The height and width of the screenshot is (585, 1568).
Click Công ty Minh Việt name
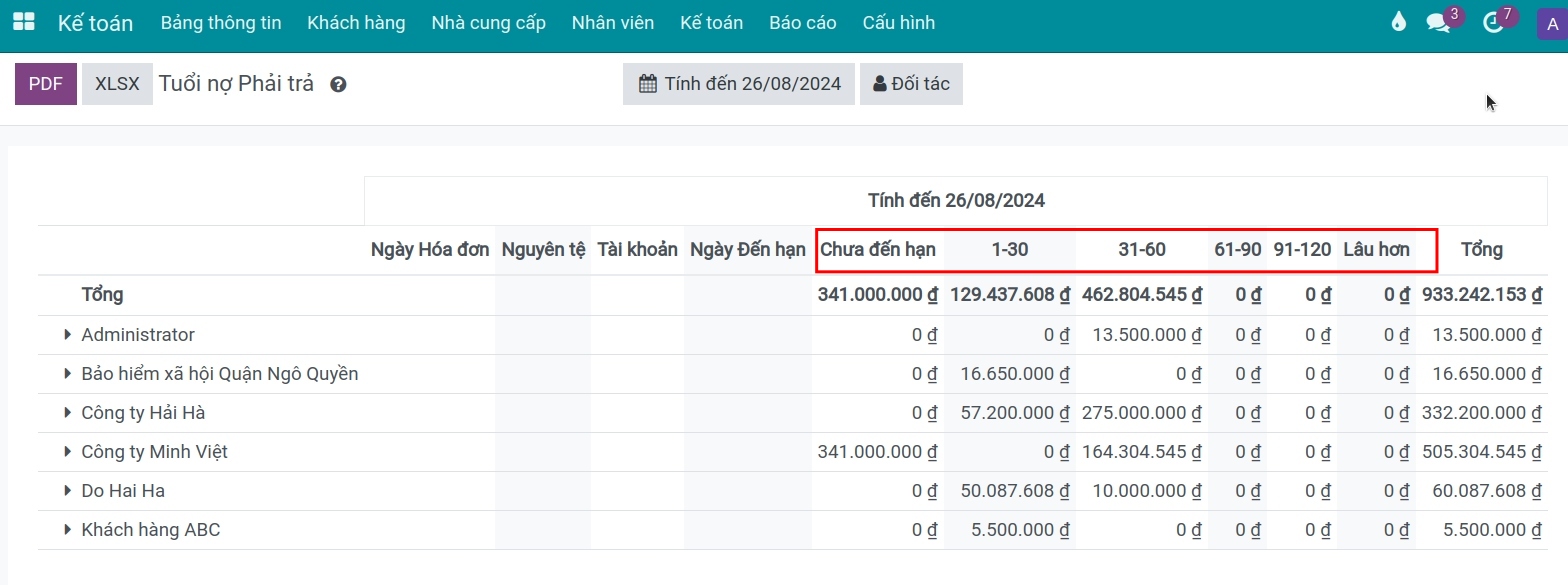pos(155,451)
